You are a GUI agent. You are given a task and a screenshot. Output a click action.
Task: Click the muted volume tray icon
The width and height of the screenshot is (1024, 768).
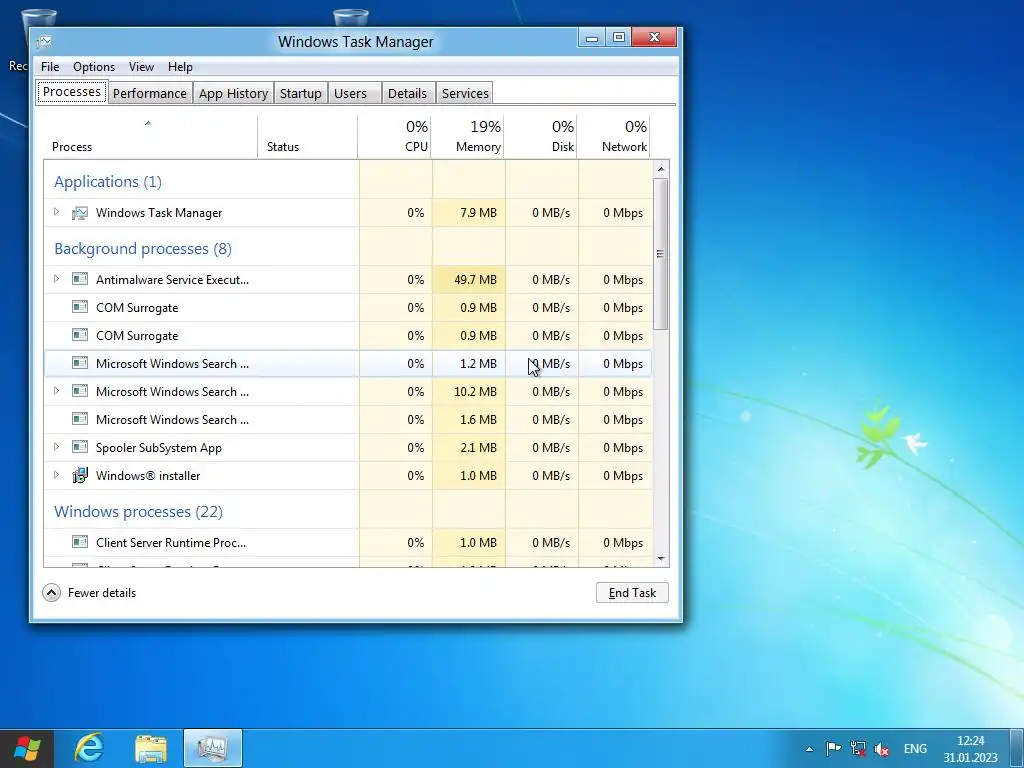(882, 748)
